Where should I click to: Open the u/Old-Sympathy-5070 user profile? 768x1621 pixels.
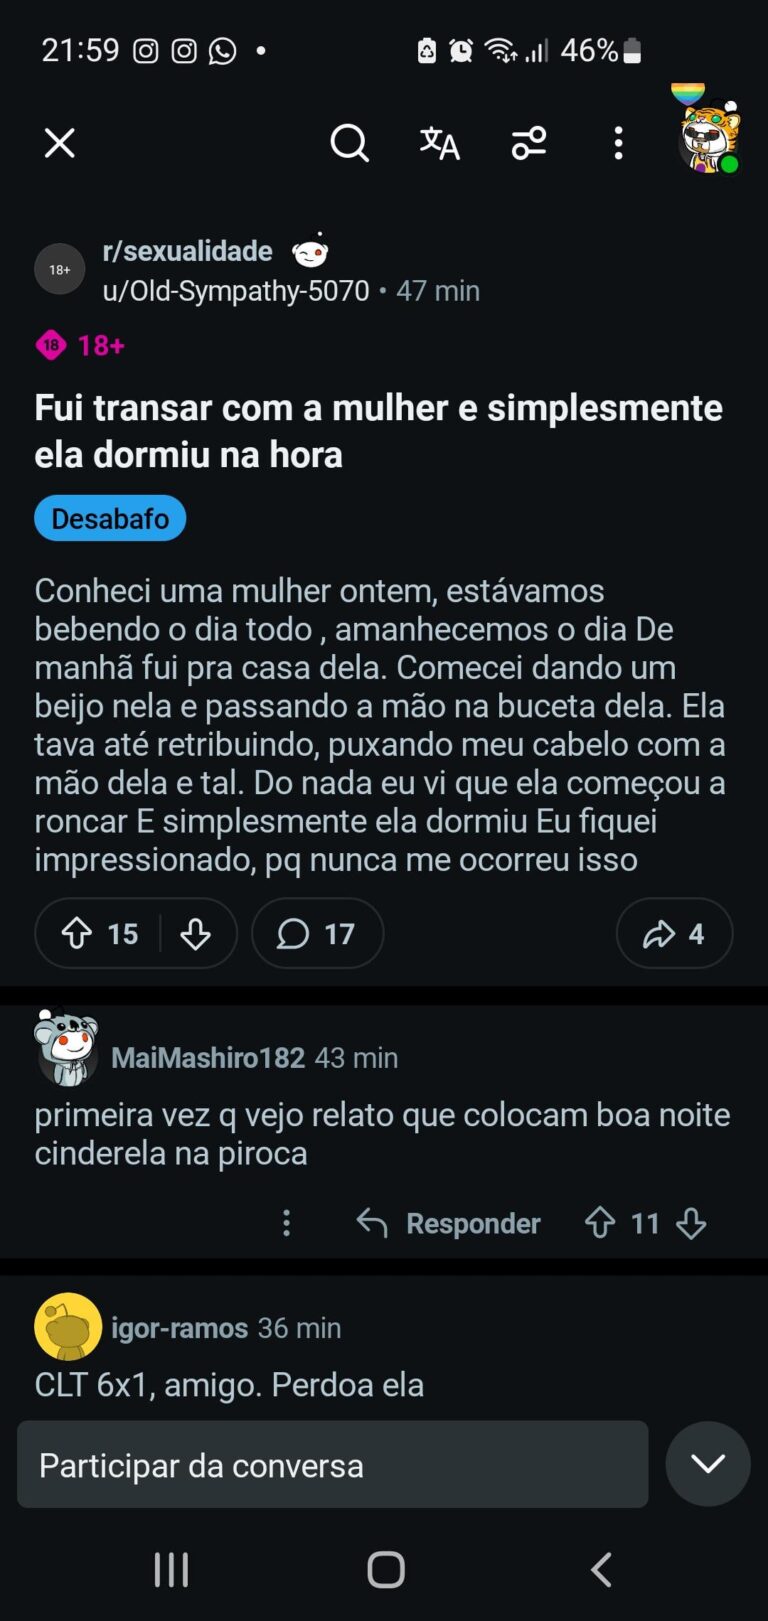(236, 291)
